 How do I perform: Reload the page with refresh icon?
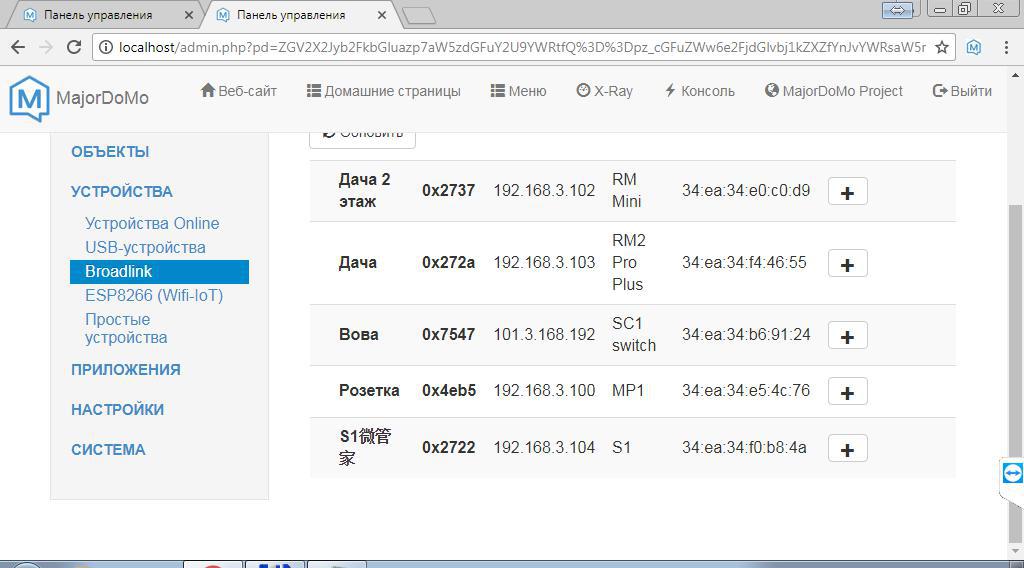click(x=74, y=47)
